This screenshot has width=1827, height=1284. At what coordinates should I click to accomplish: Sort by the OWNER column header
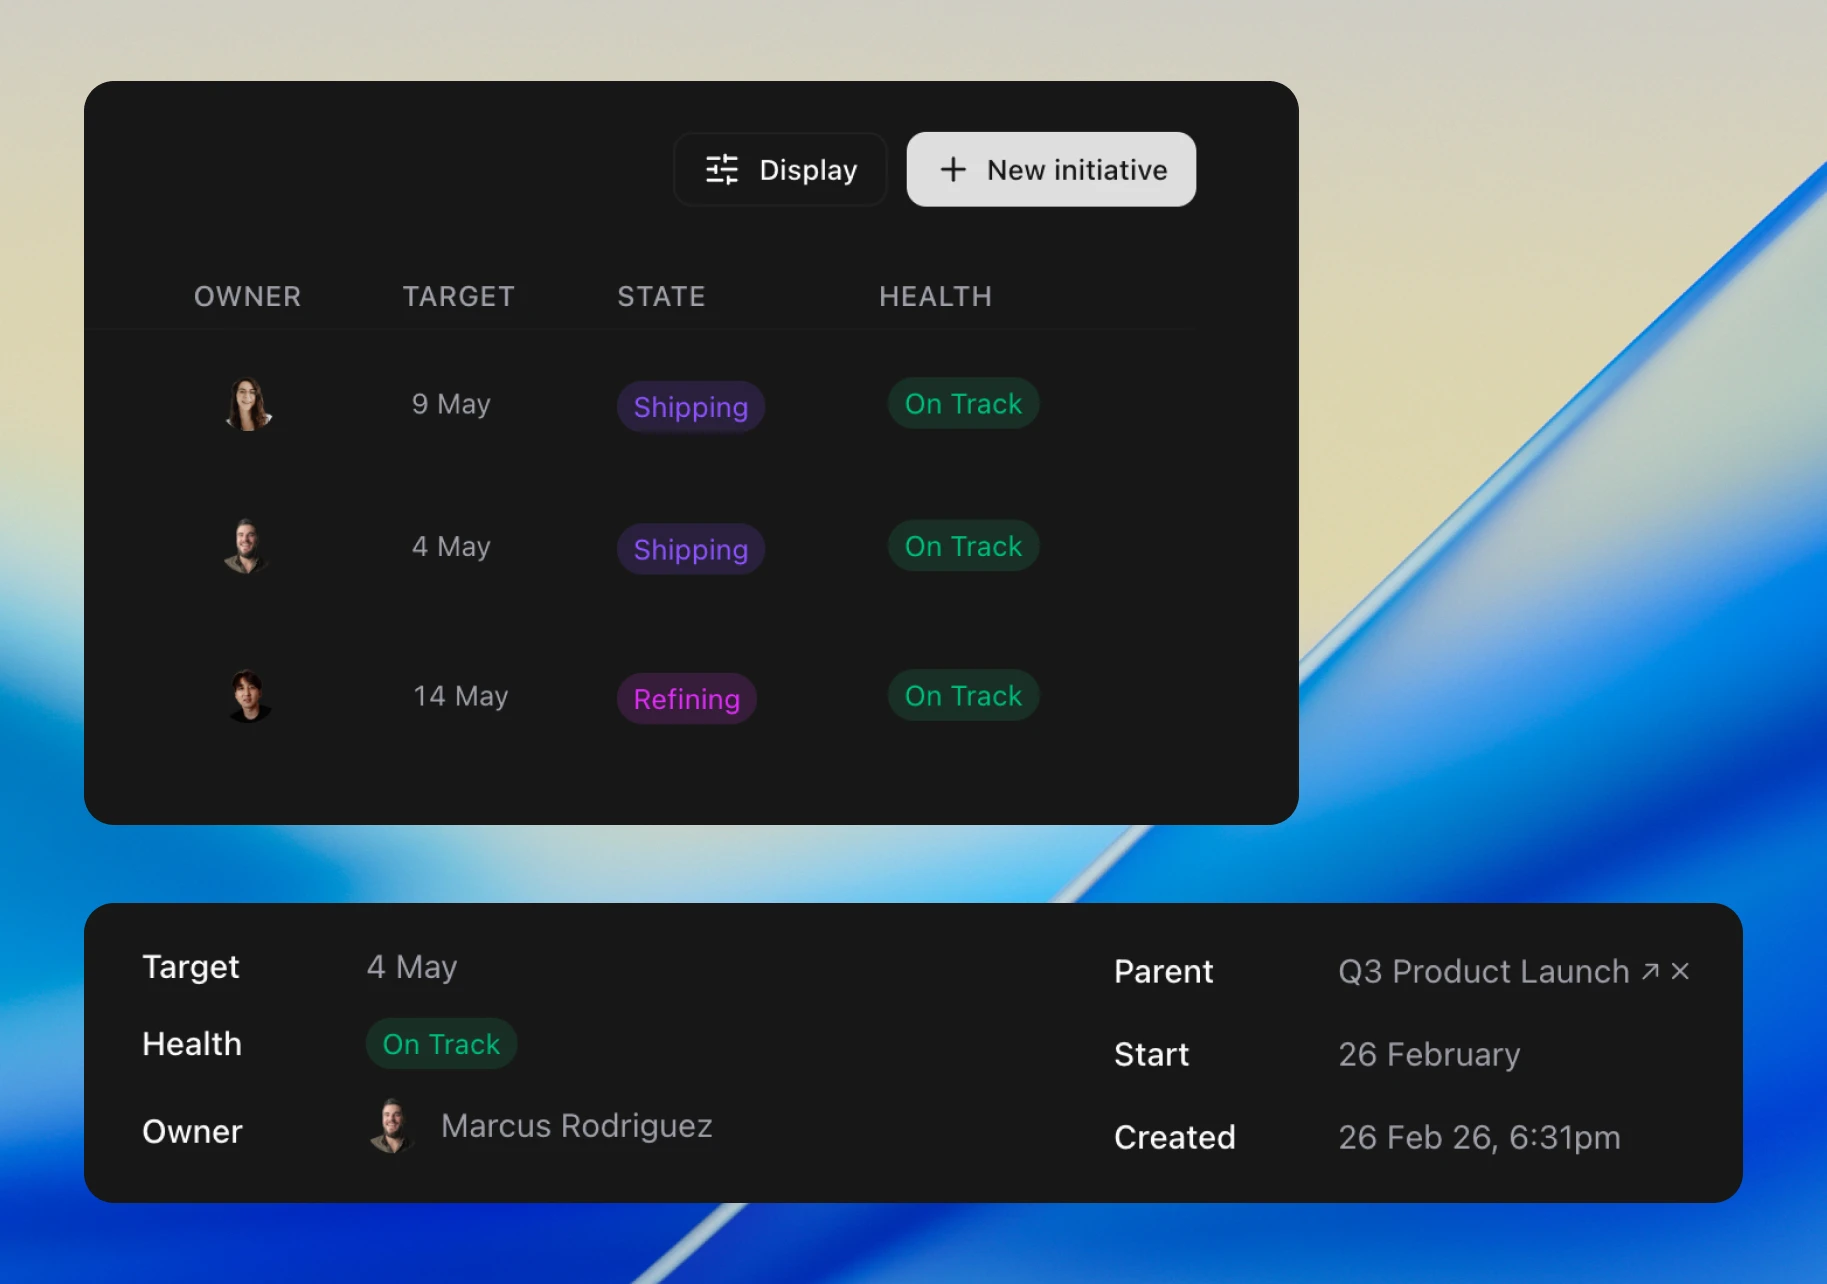[247, 297]
